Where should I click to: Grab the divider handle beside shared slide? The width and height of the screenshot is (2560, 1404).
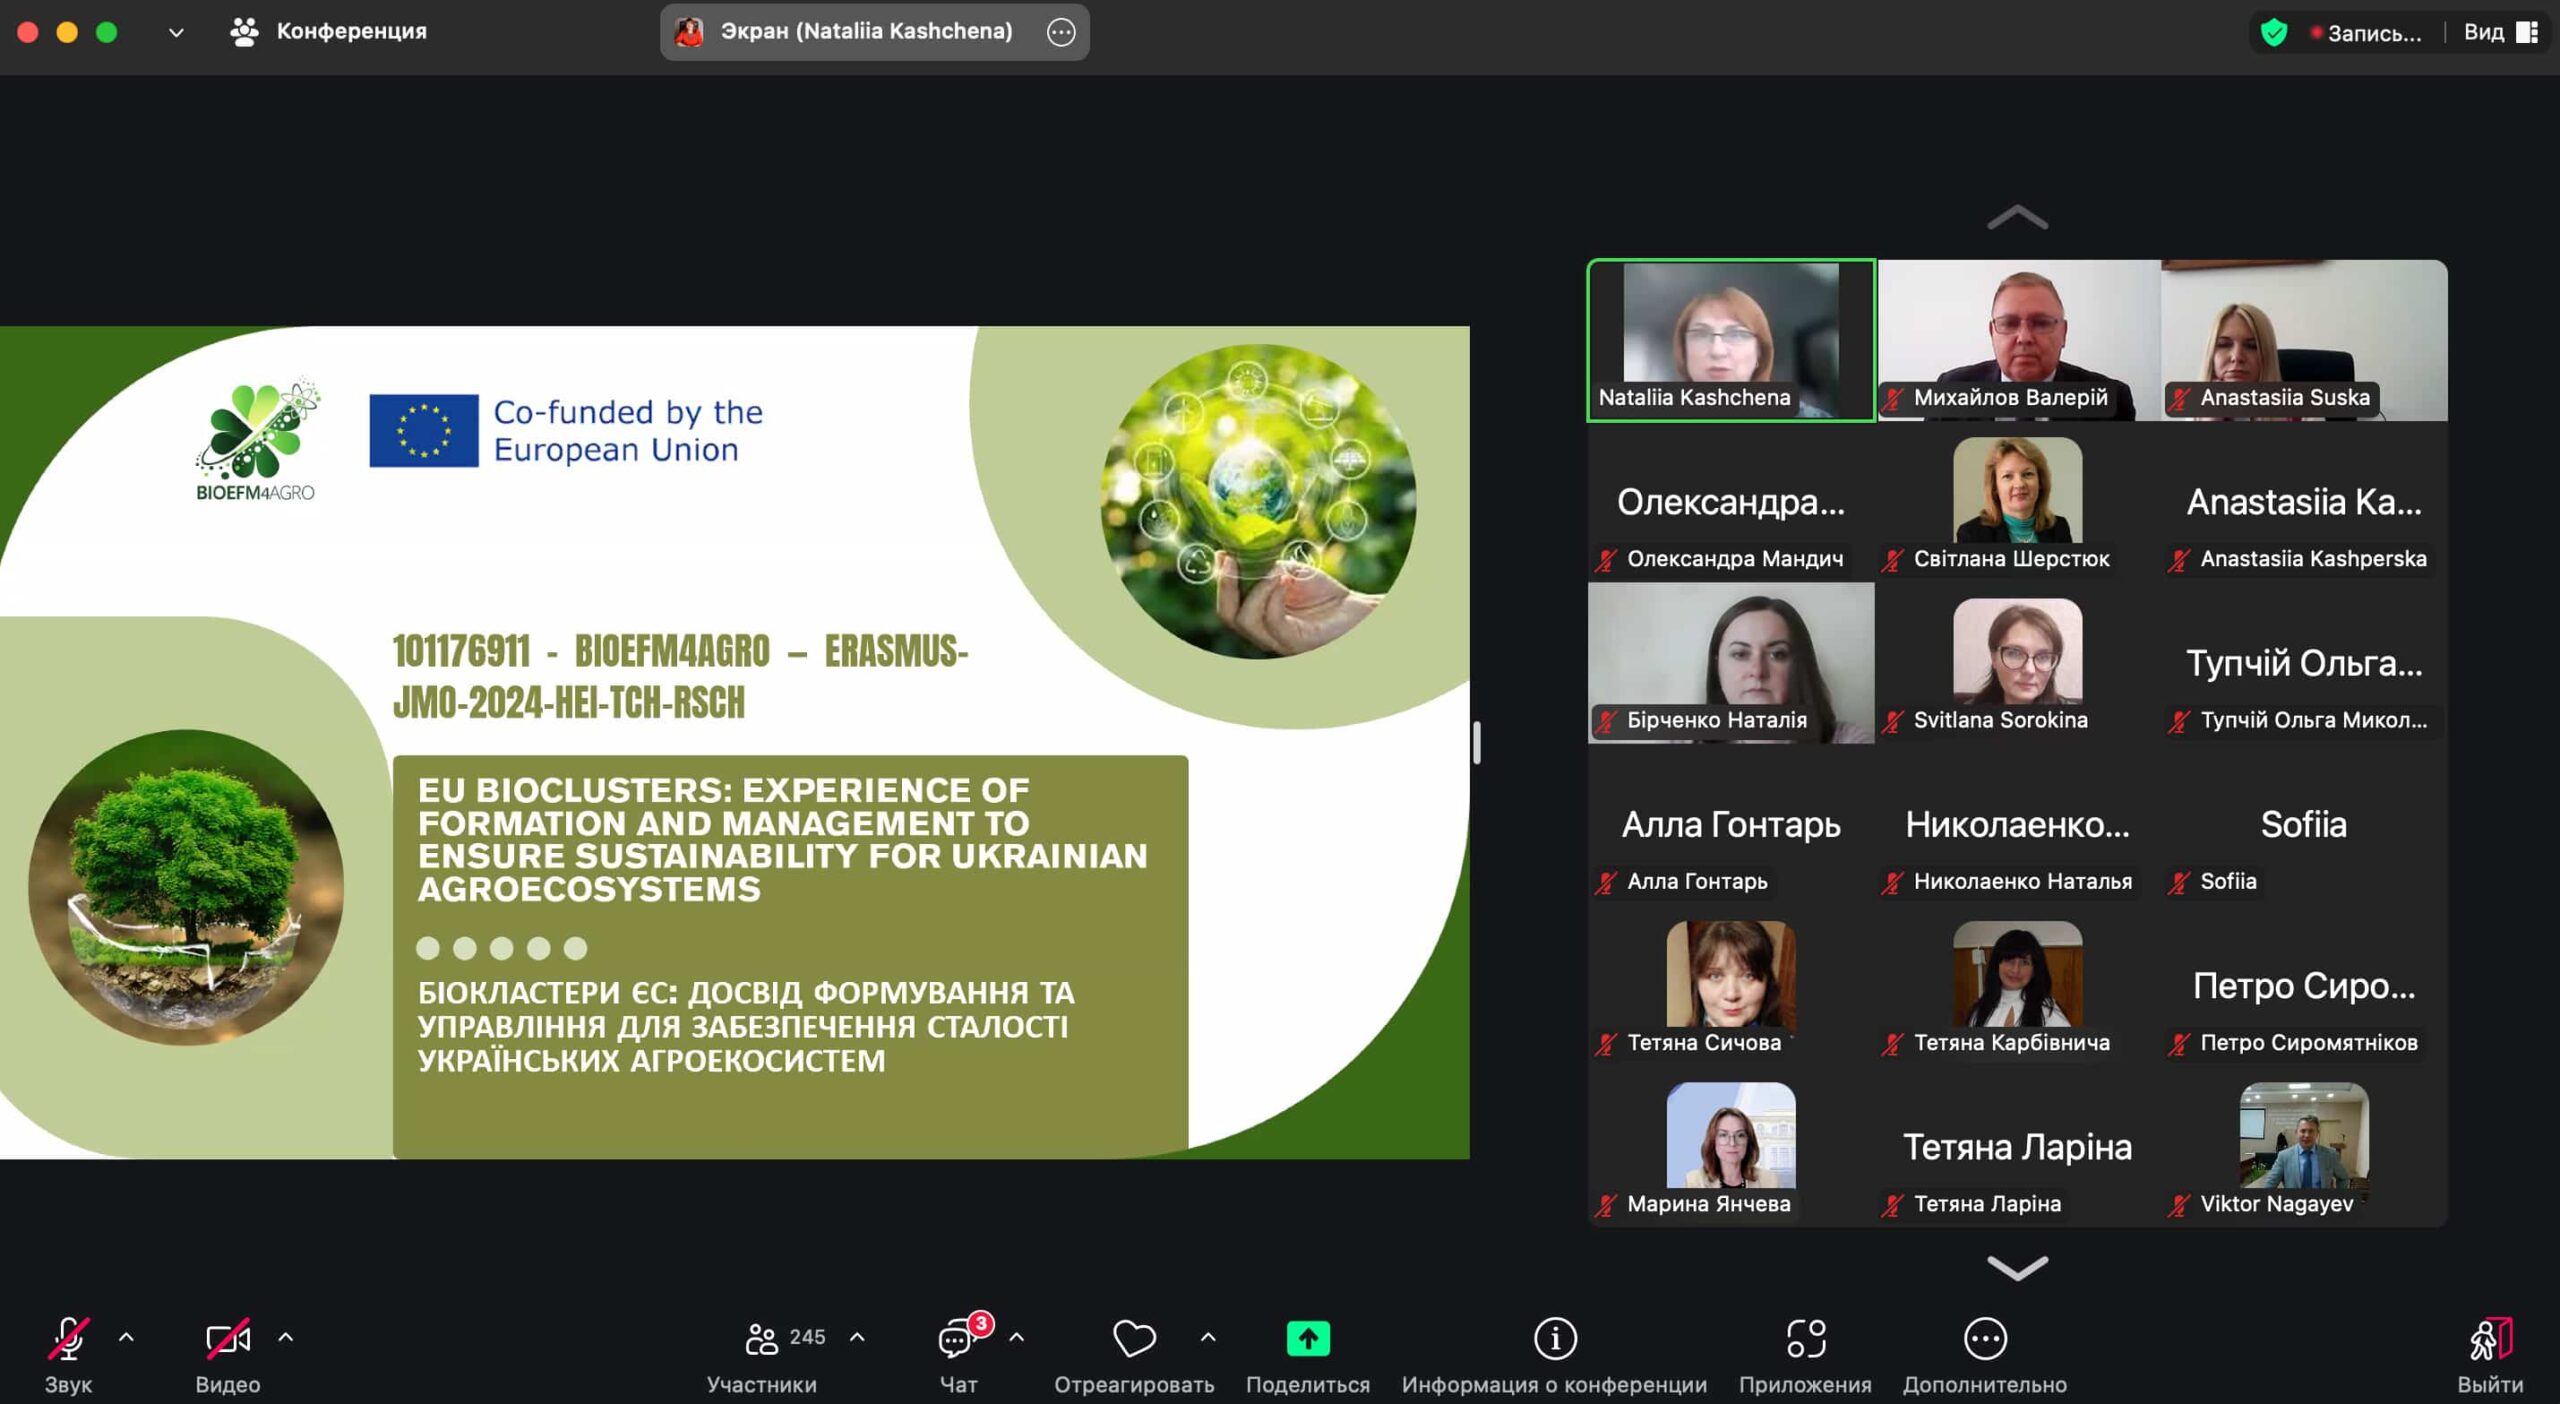pyautogui.click(x=1477, y=742)
